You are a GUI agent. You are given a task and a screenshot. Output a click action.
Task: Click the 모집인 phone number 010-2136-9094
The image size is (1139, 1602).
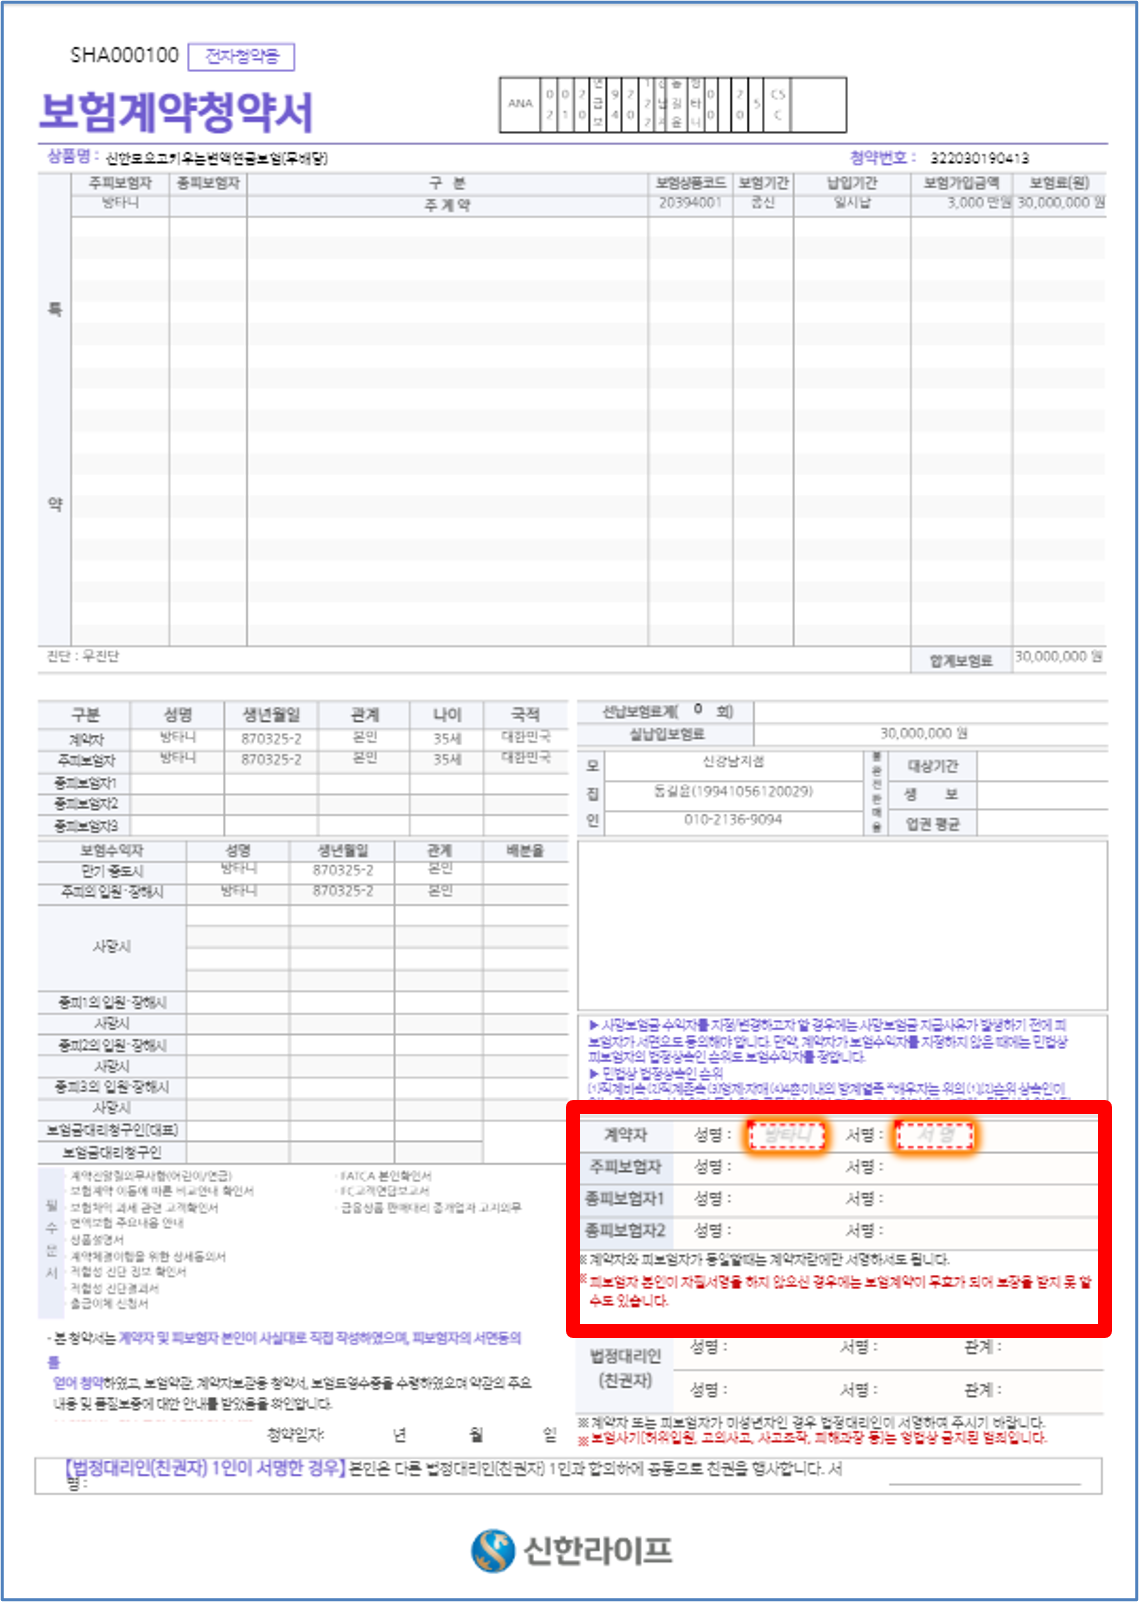pyautogui.click(x=733, y=820)
